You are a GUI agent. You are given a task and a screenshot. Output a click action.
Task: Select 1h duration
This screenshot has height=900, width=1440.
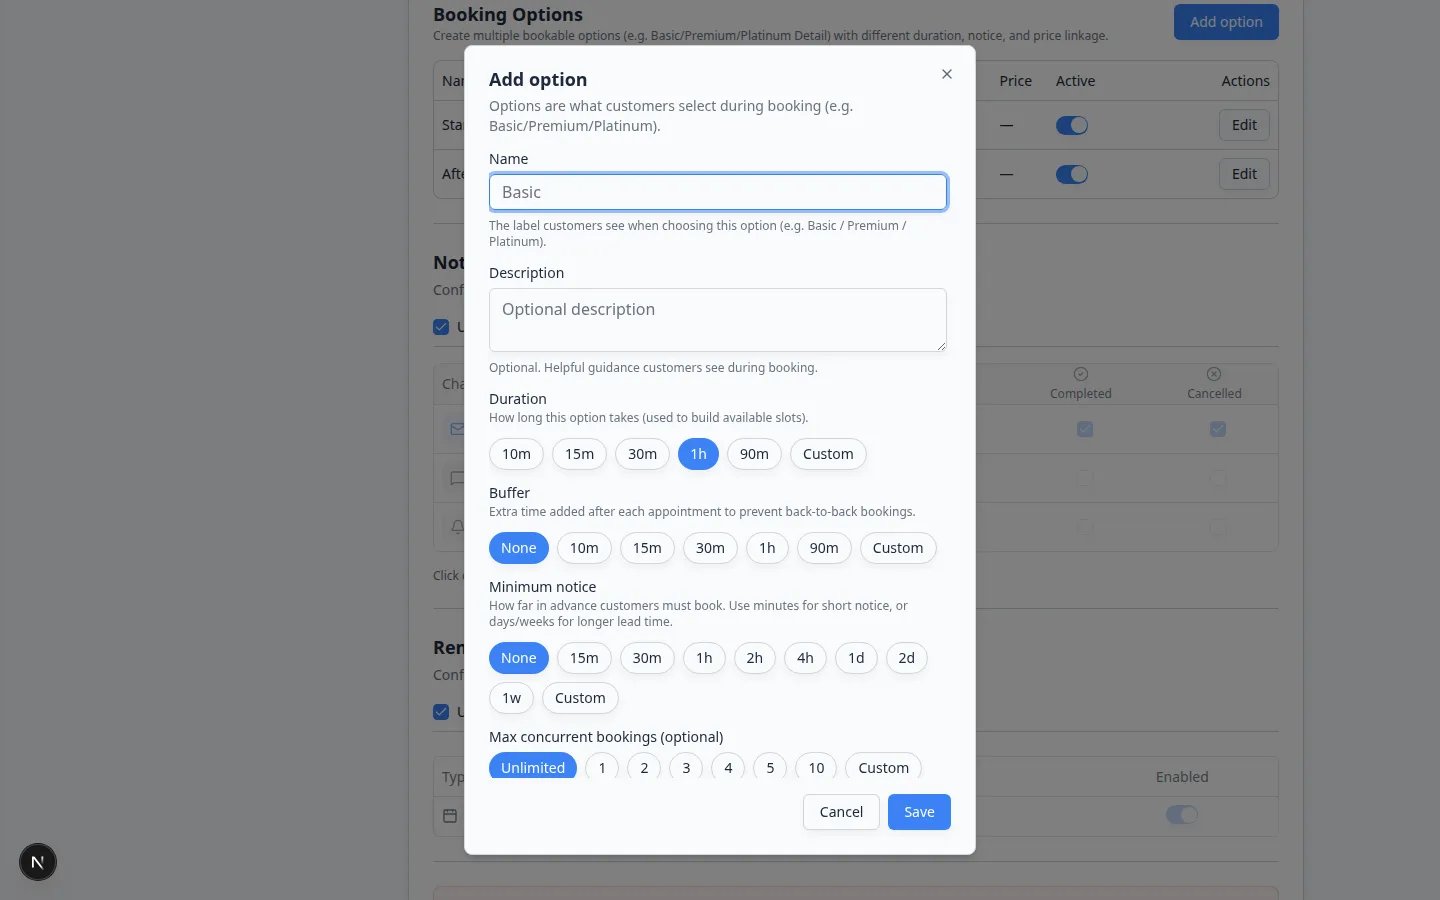698,454
